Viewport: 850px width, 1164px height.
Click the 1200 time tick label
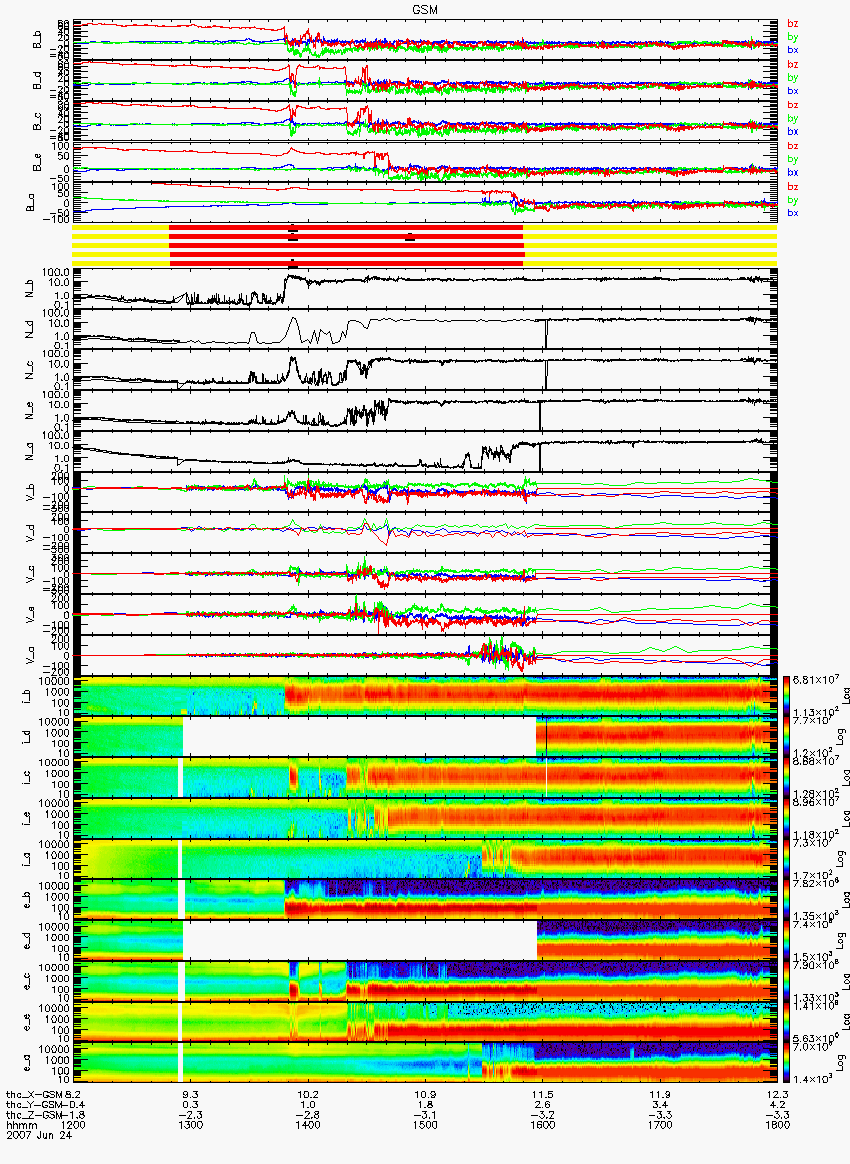pos(73,1125)
